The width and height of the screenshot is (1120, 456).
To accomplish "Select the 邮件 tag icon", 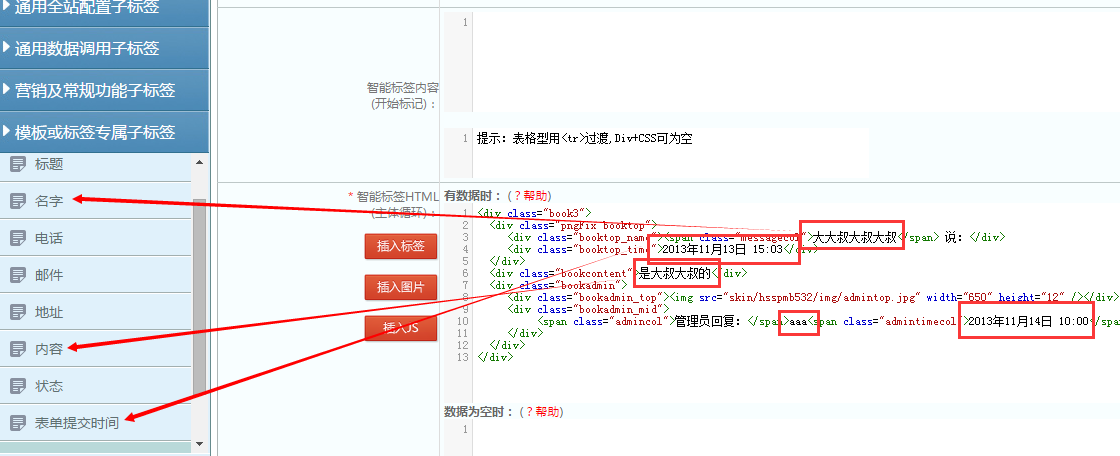I will 17,275.
